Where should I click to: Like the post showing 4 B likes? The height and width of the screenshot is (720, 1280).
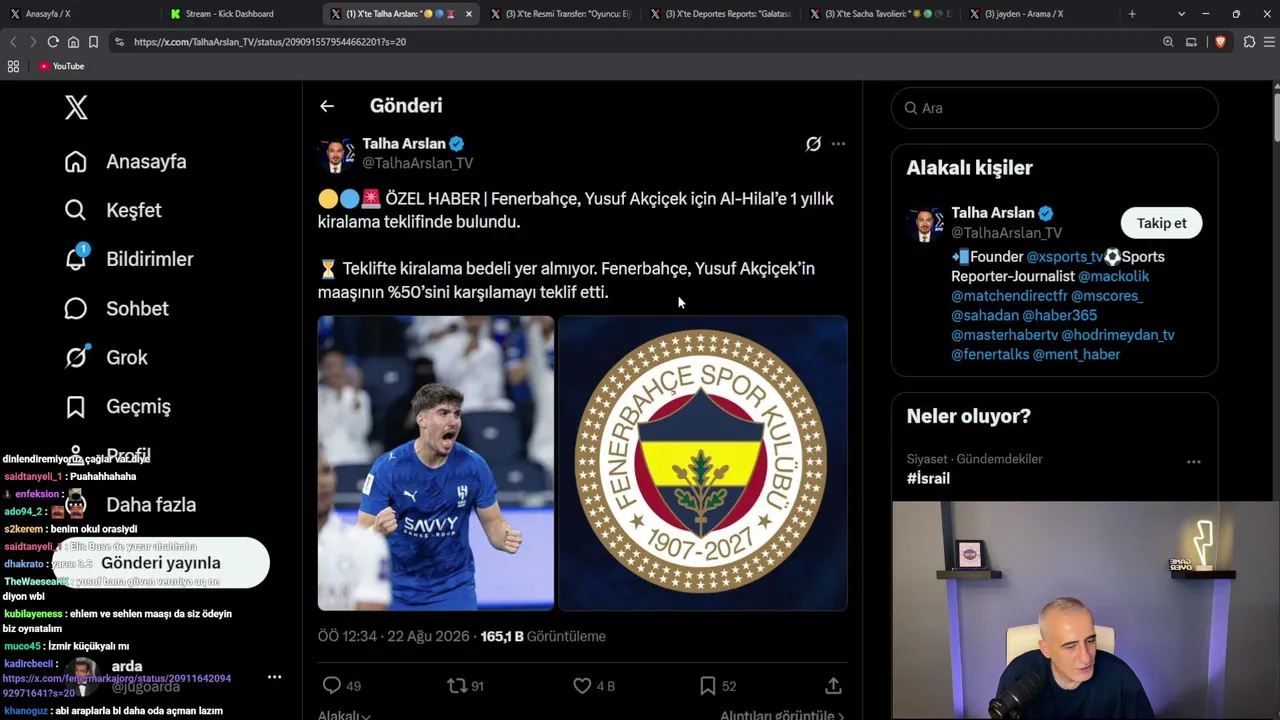tap(593, 686)
